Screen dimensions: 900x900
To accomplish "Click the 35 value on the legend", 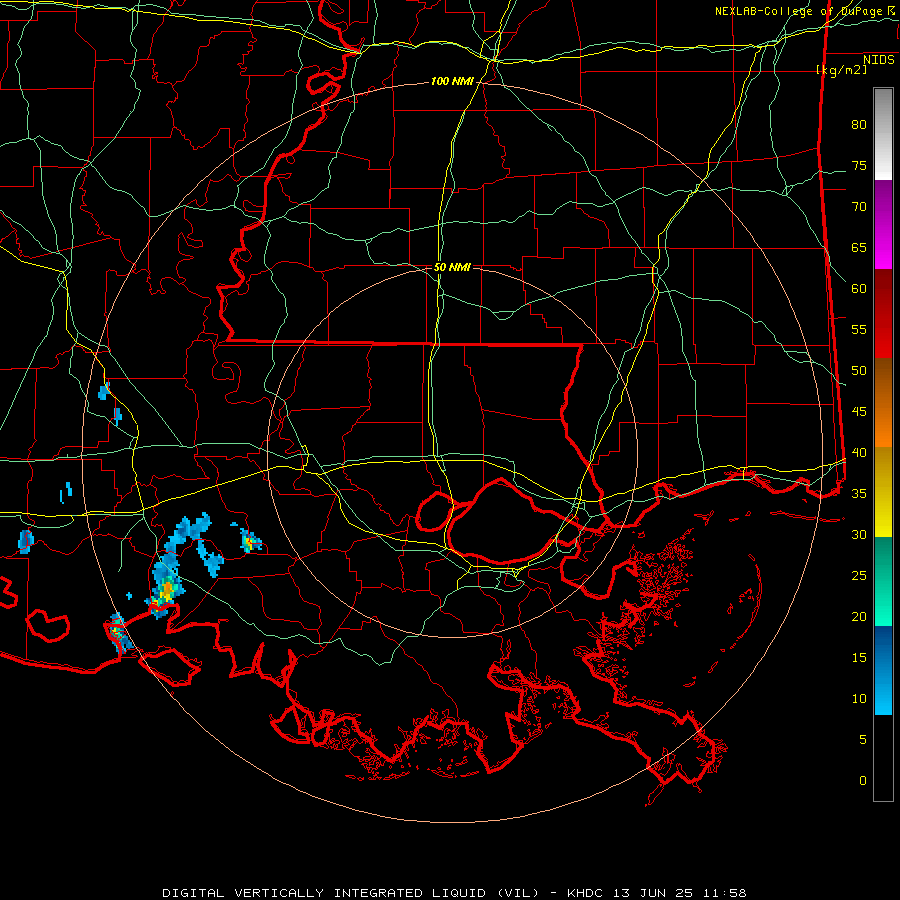I will tap(859, 494).
